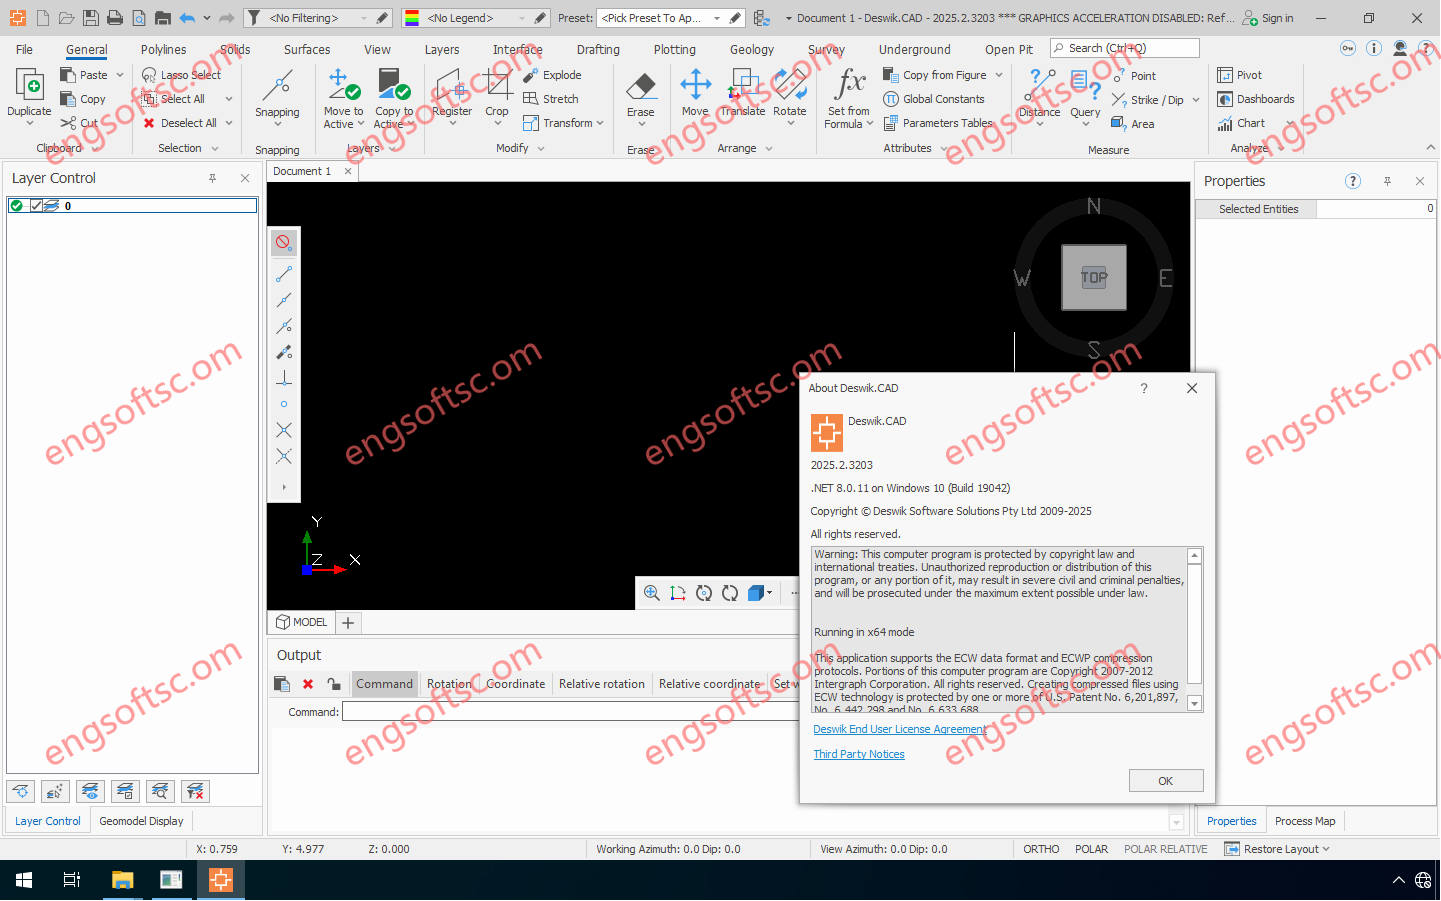Open the Polylines ribbon tab
This screenshot has width=1441, height=901.
(163, 49)
